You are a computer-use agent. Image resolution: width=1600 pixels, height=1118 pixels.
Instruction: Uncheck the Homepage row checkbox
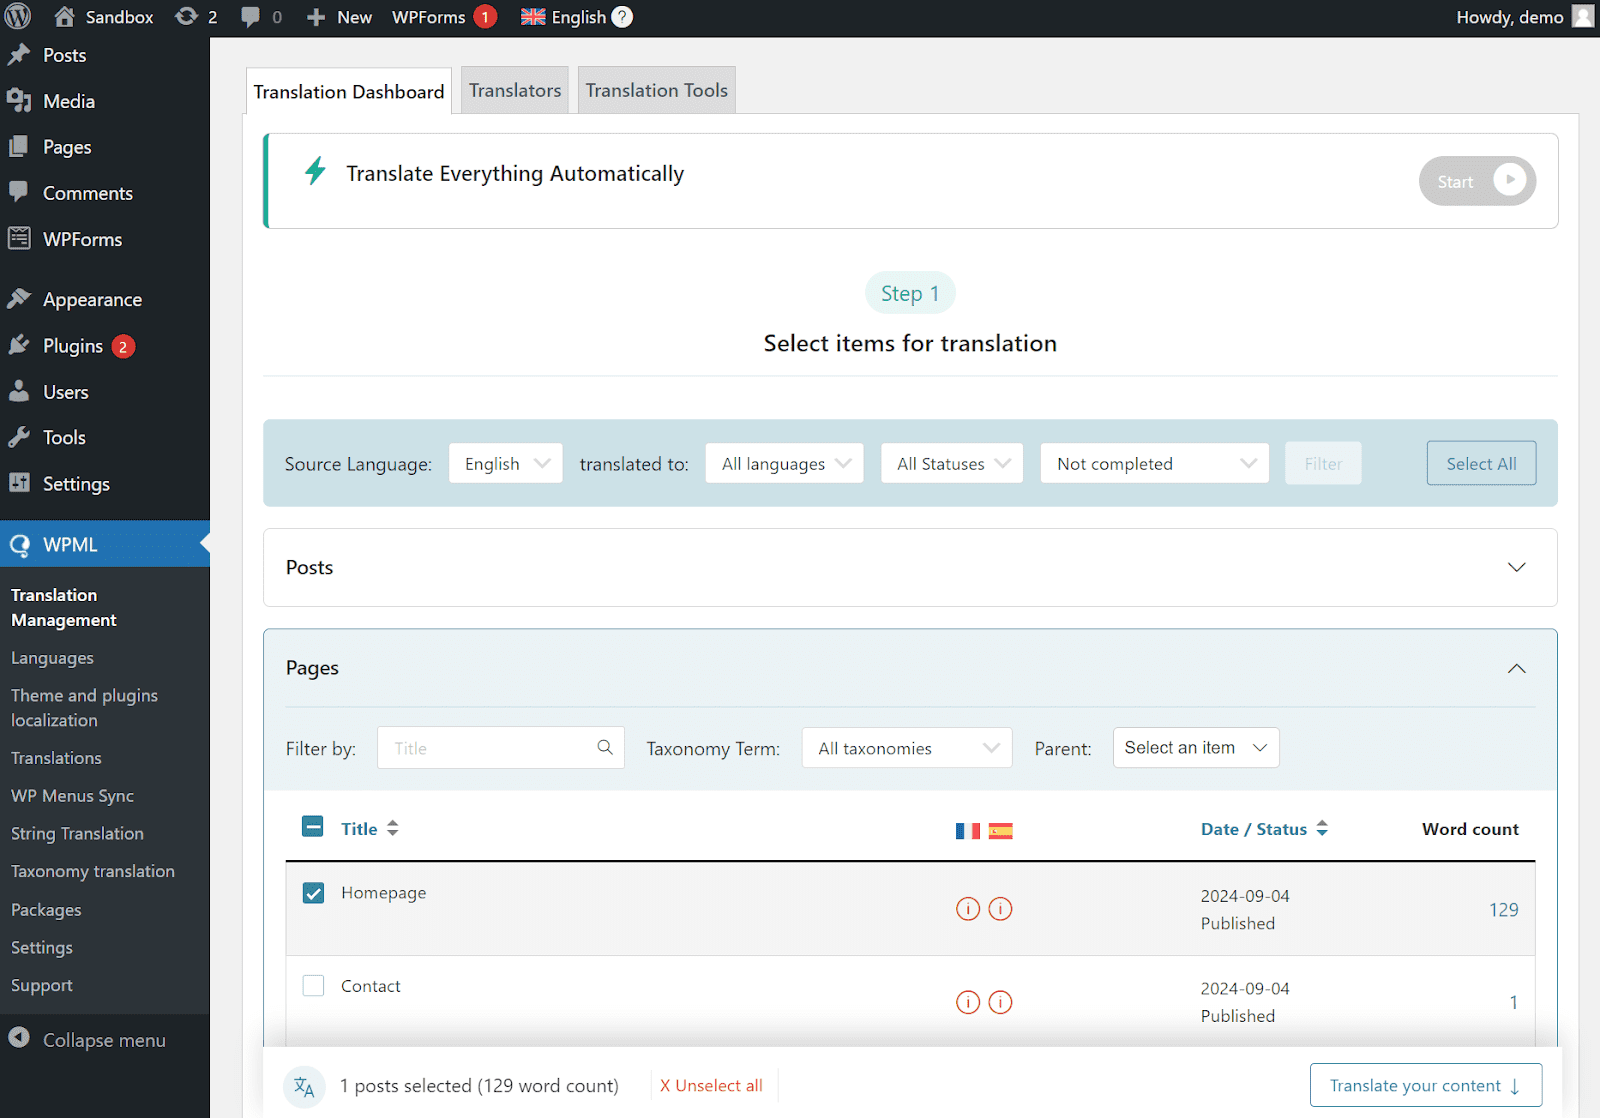(313, 893)
